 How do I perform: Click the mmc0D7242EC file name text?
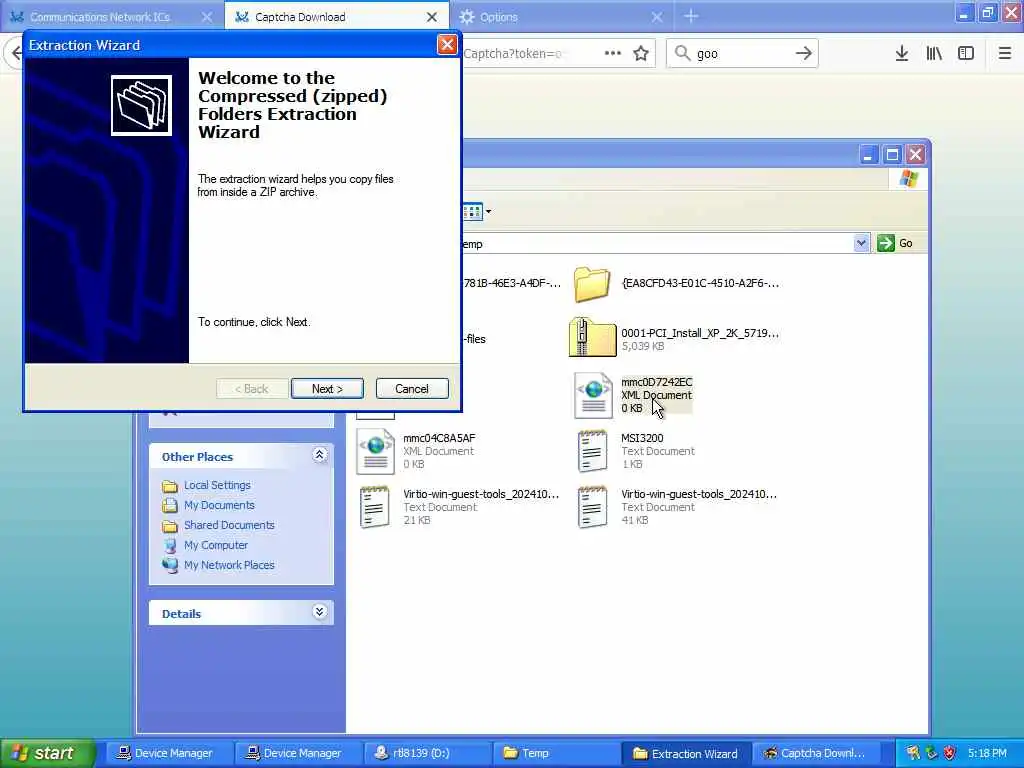coord(656,382)
